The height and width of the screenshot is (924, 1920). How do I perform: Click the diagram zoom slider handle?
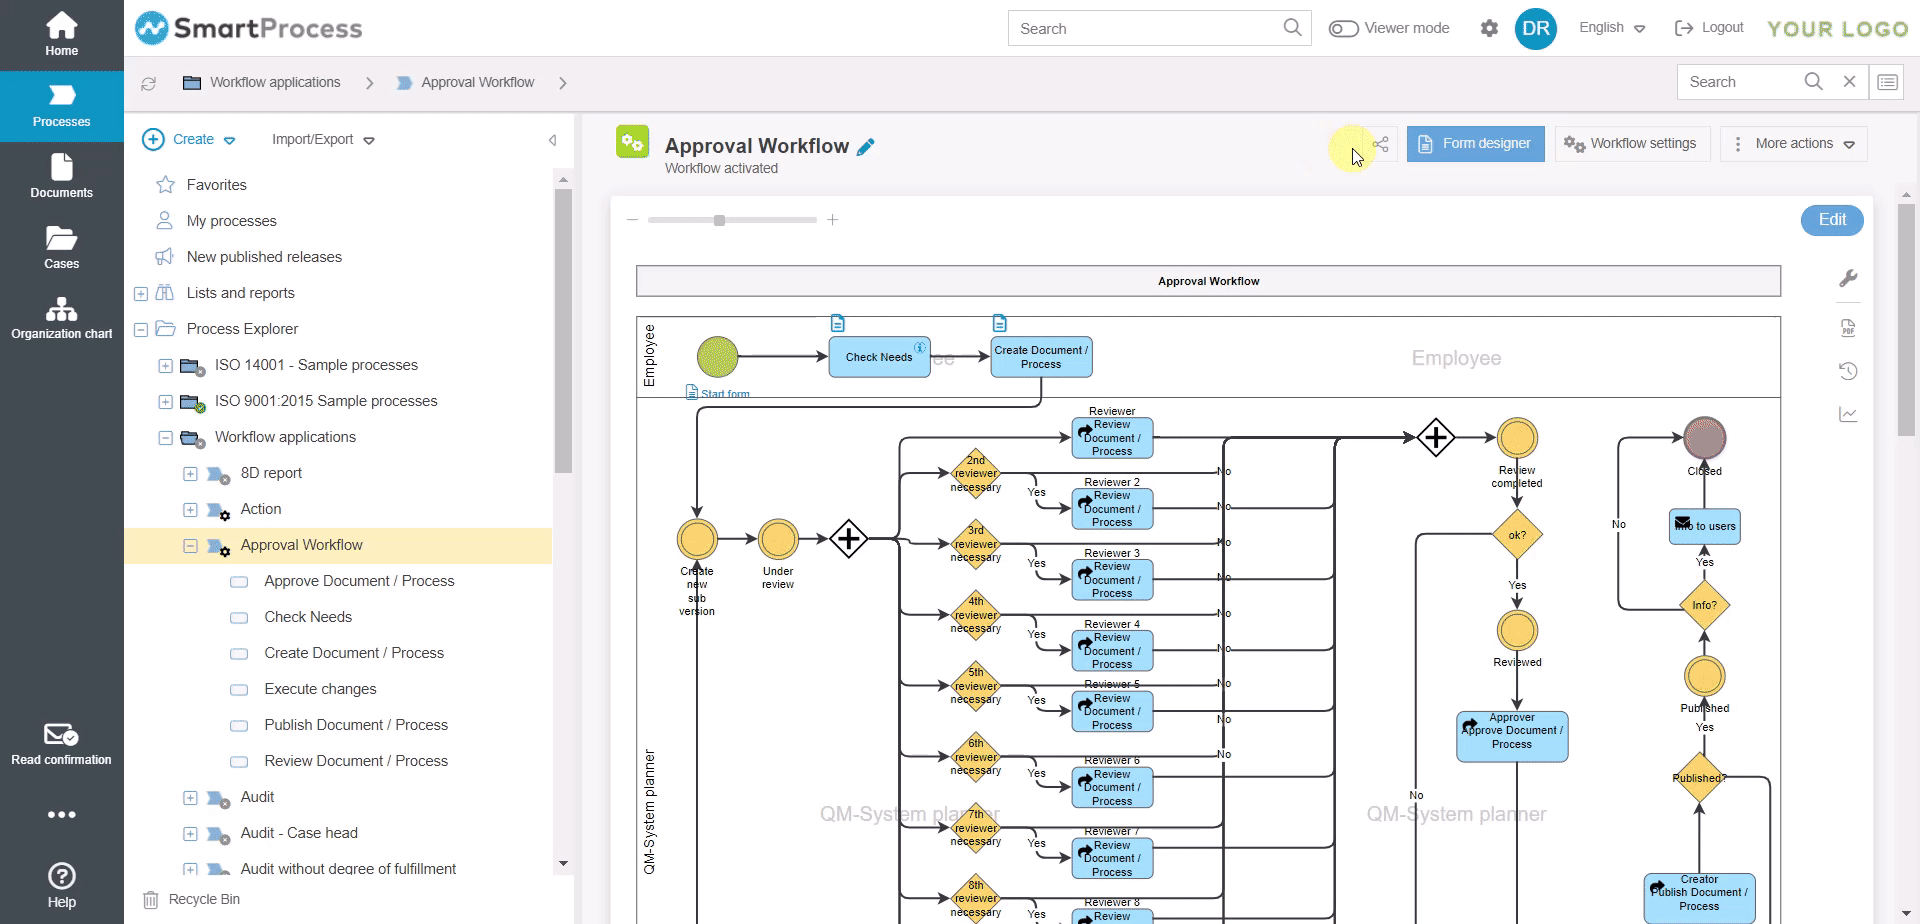pyautogui.click(x=719, y=220)
